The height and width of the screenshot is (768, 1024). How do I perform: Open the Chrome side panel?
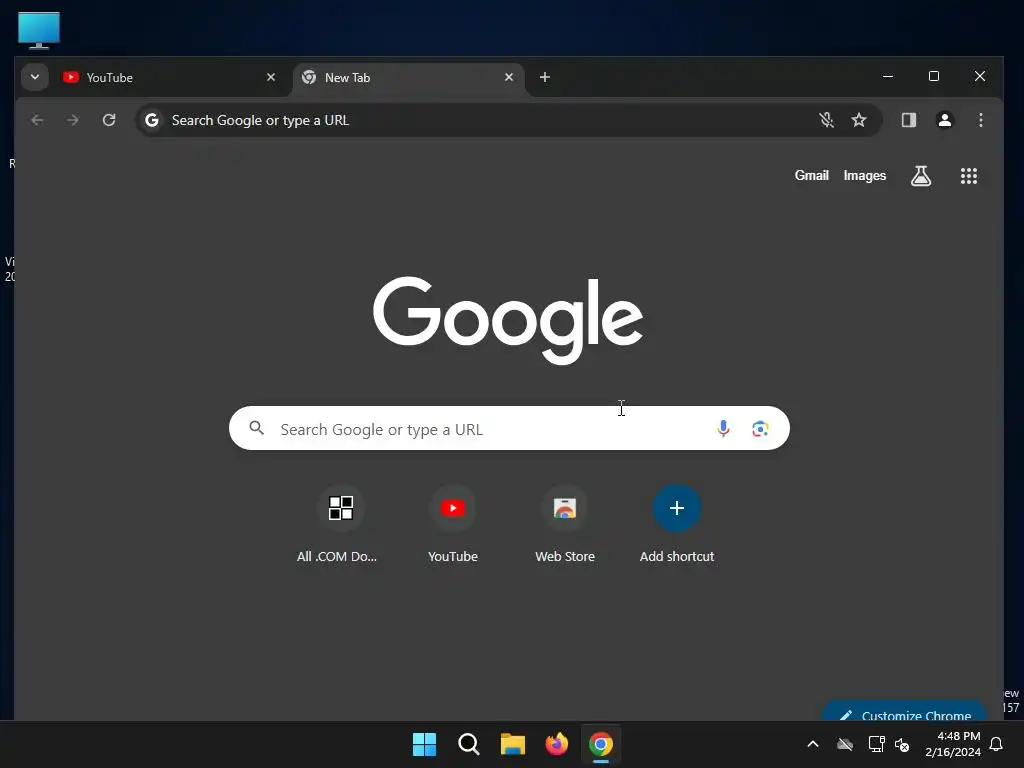click(x=908, y=120)
